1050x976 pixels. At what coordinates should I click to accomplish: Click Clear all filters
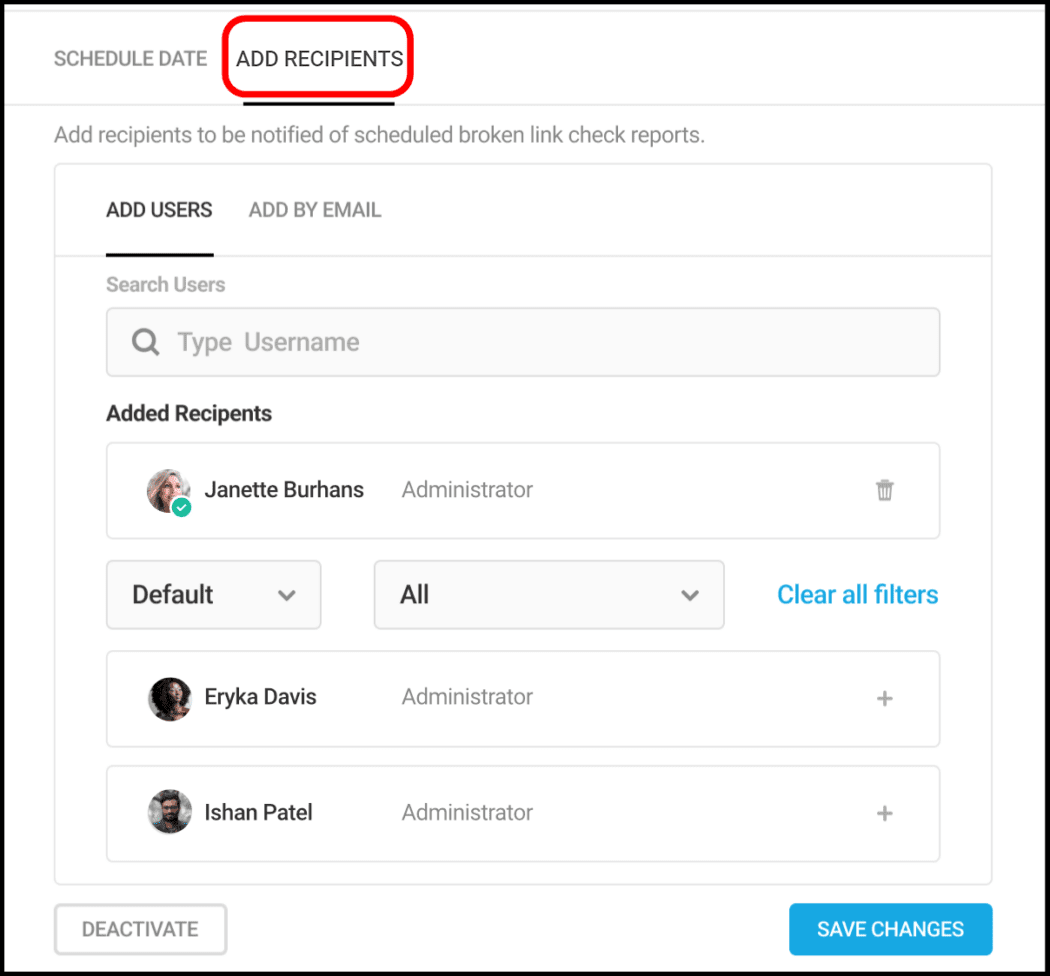pyautogui.click(x=857, y=594)
